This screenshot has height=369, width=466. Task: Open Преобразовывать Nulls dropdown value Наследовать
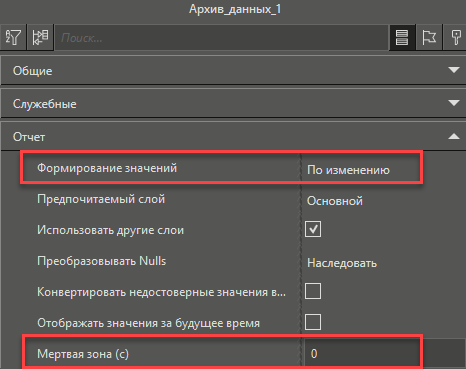coord(342,263)
